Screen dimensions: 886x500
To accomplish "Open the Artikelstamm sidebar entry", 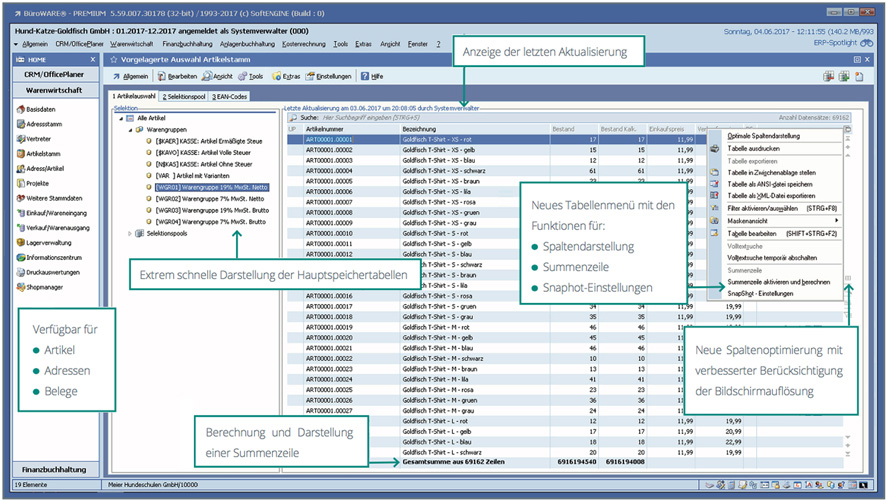I will [x=42, y=153].
